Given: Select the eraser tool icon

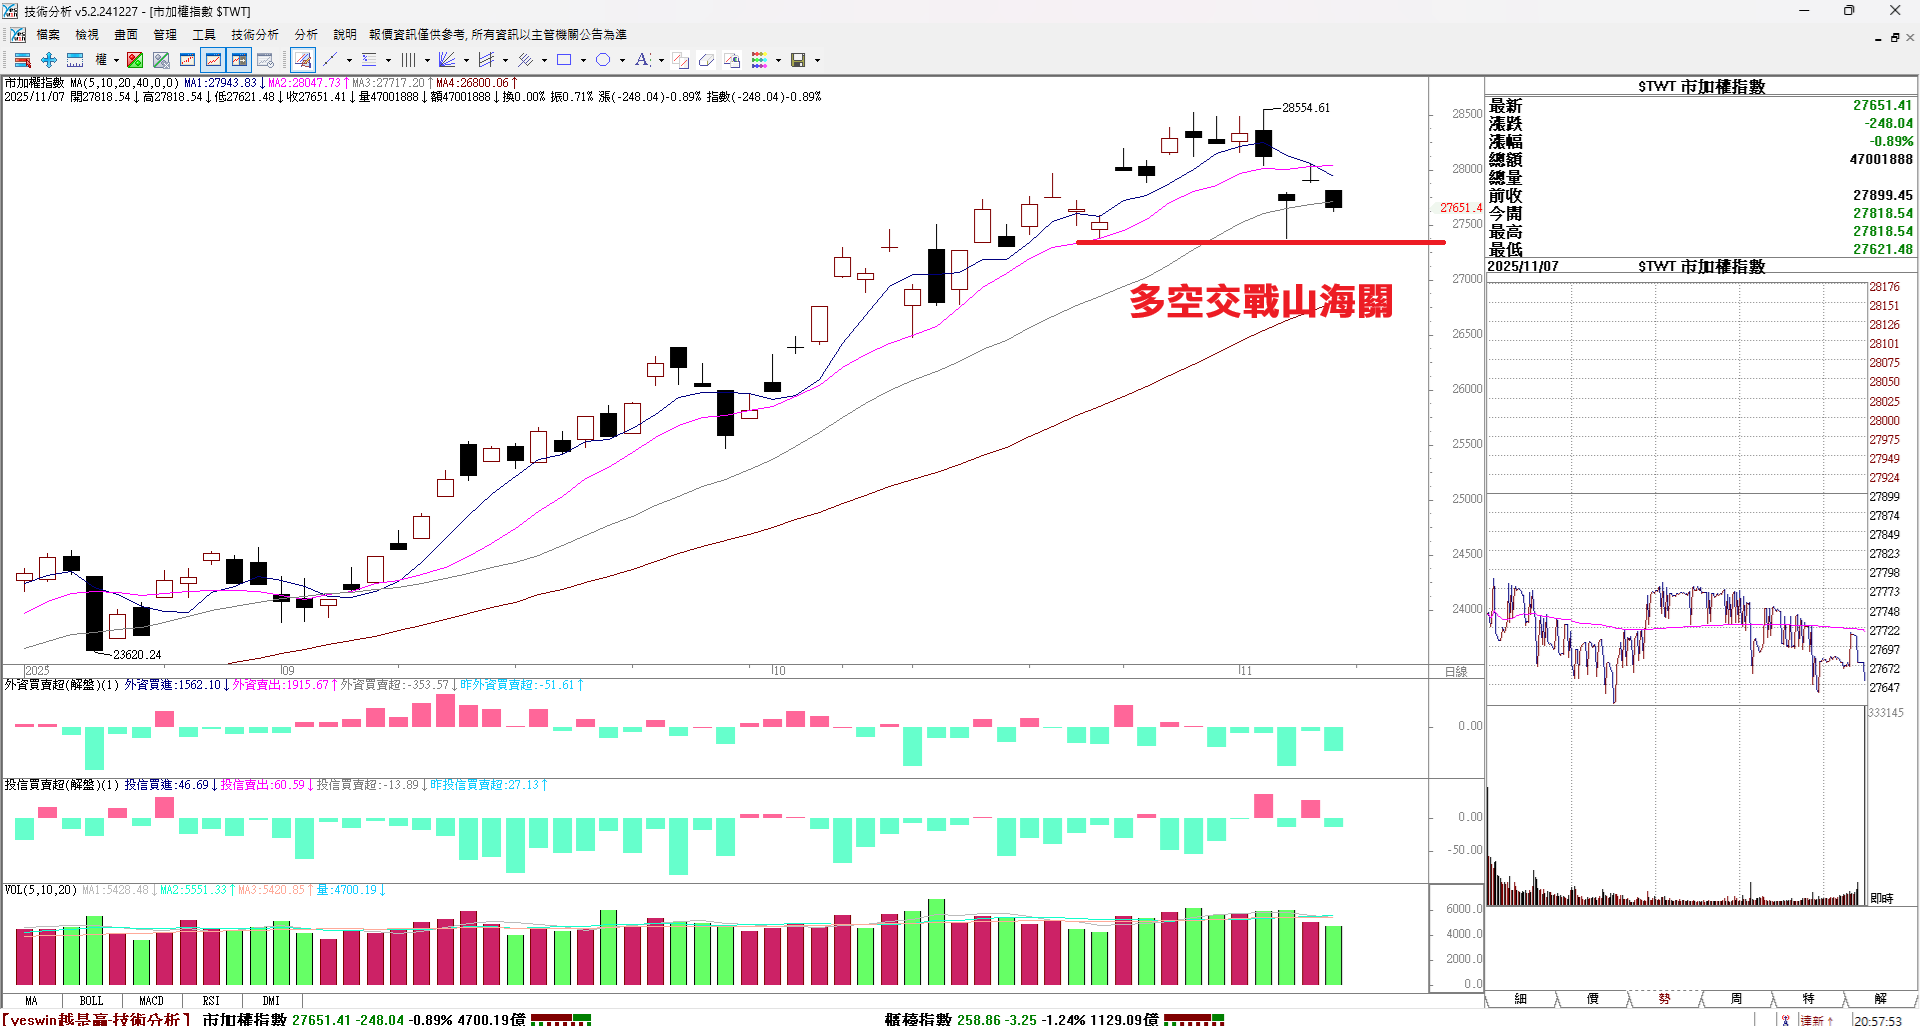Looking at the screenshot, I should pos(706,60).
